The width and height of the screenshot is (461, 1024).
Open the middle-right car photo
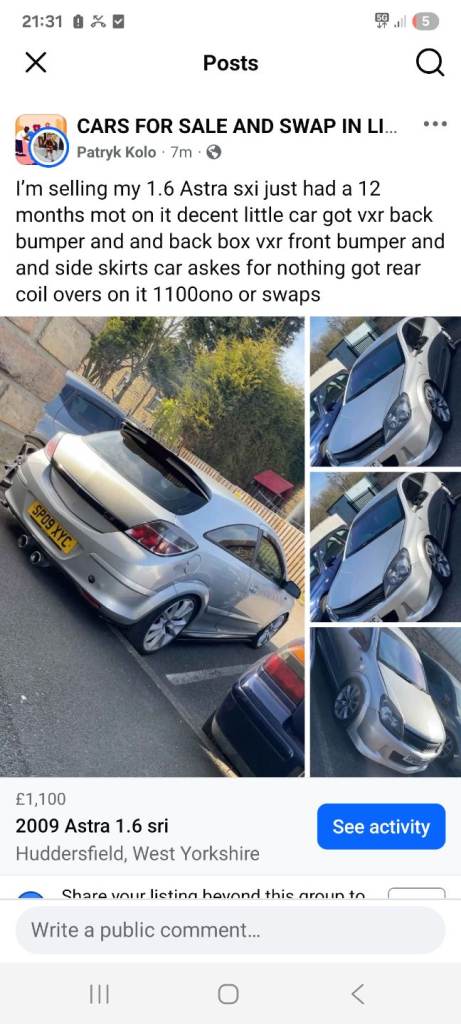pyautogui.click(x=385, y=547)
